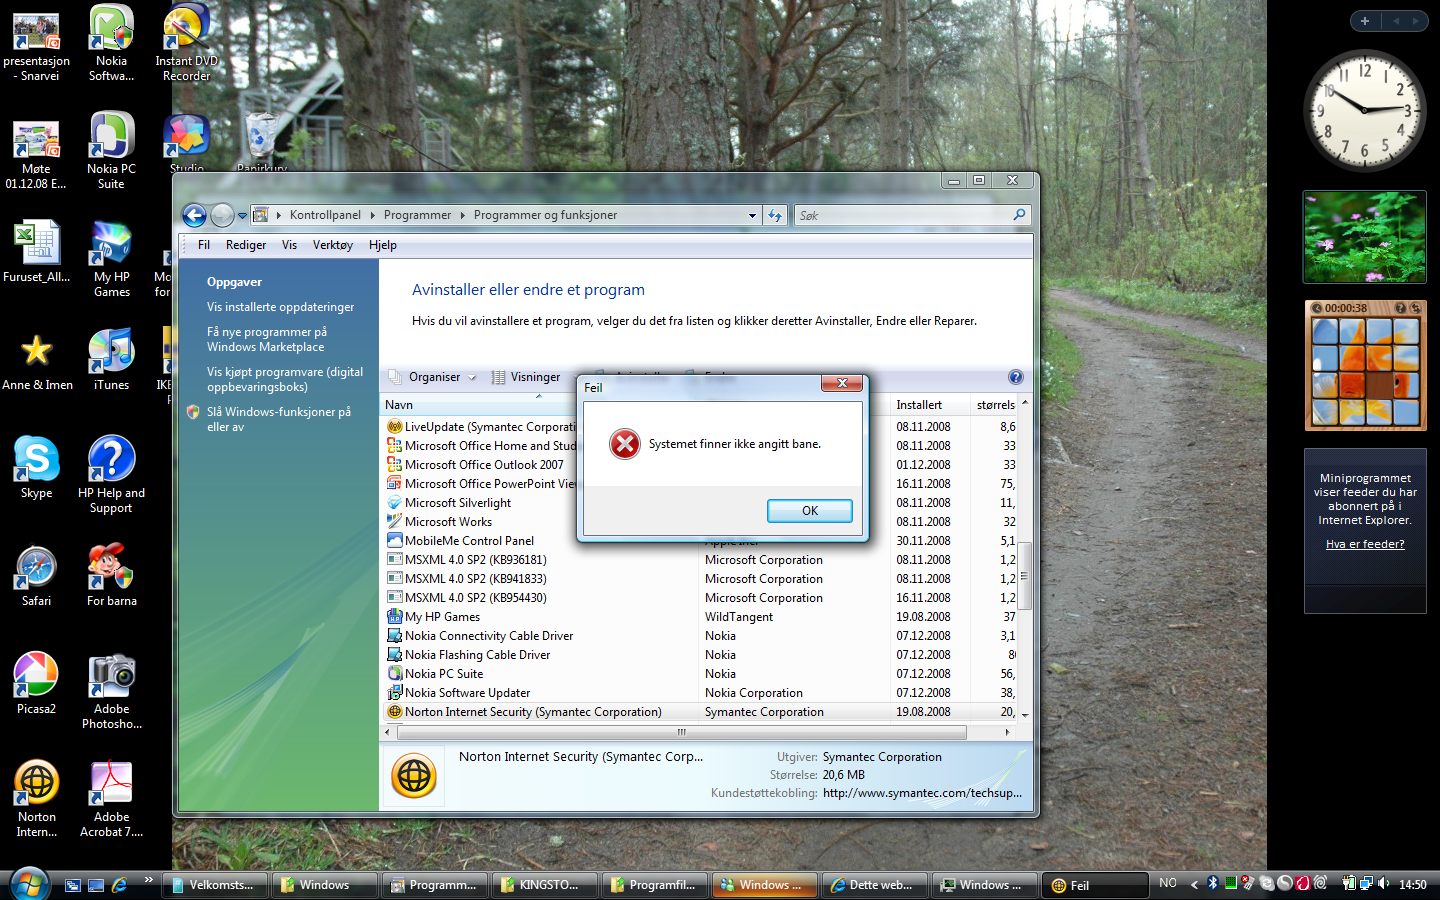Open the Organiser dropdown

coord(433,377)
